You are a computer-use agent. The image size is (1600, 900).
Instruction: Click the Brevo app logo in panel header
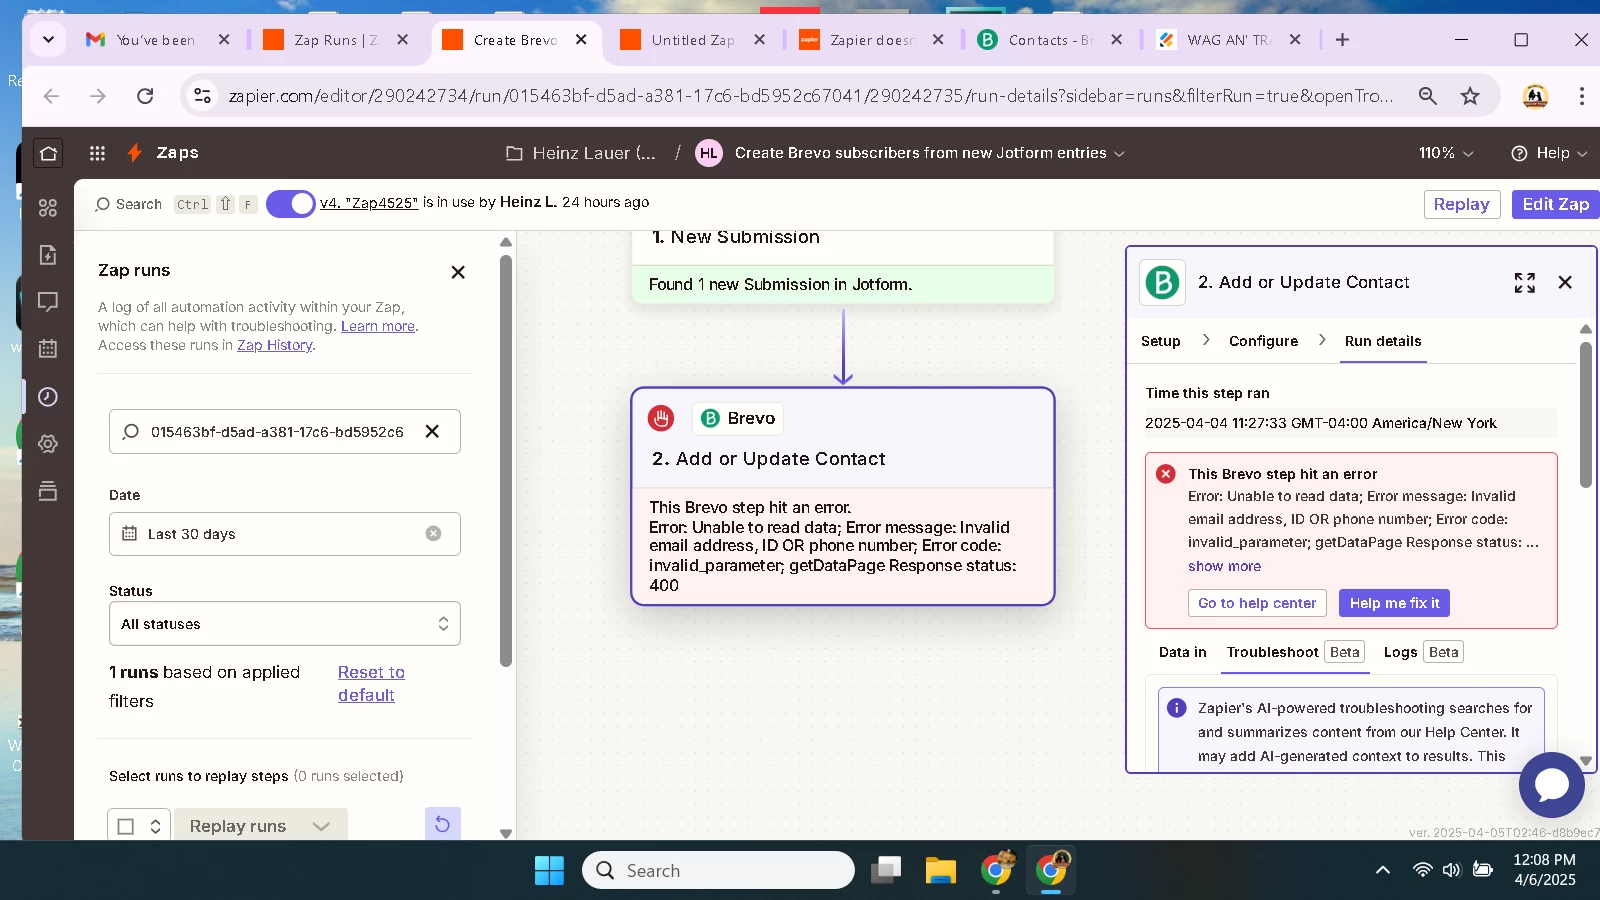(x=1162, y=283)
